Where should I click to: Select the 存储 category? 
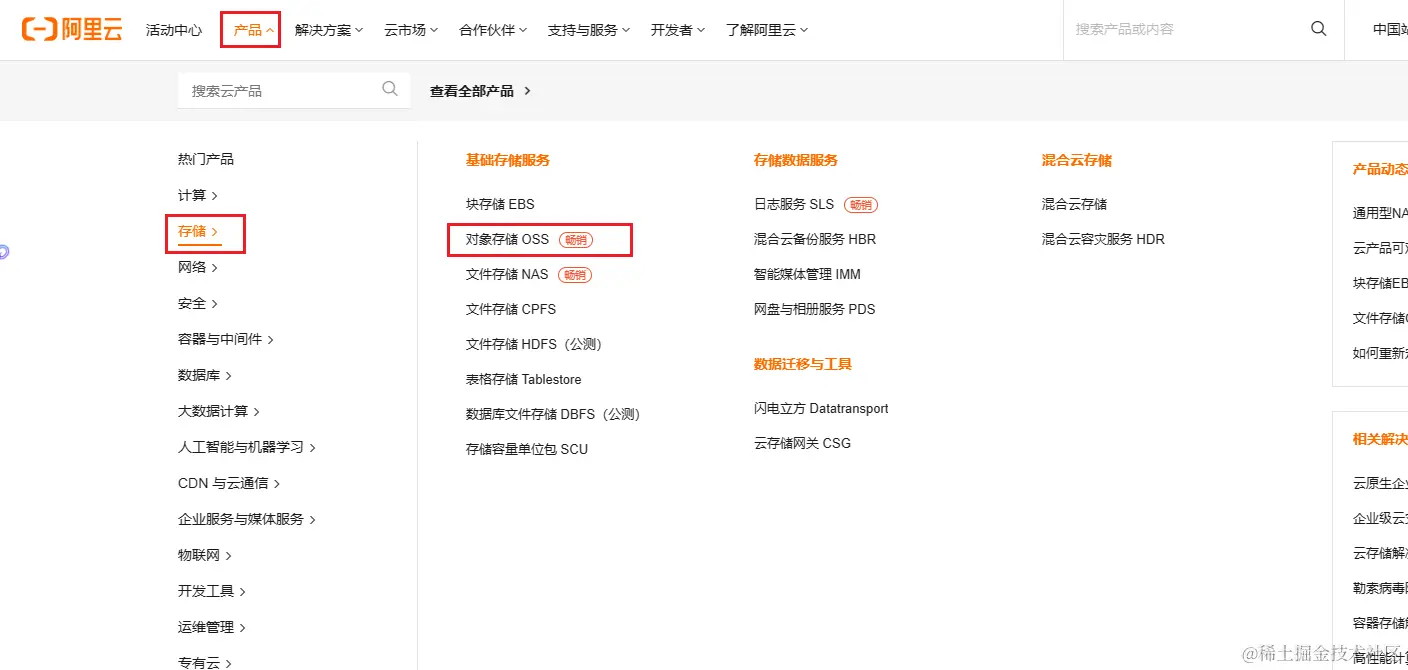point(198,231)
